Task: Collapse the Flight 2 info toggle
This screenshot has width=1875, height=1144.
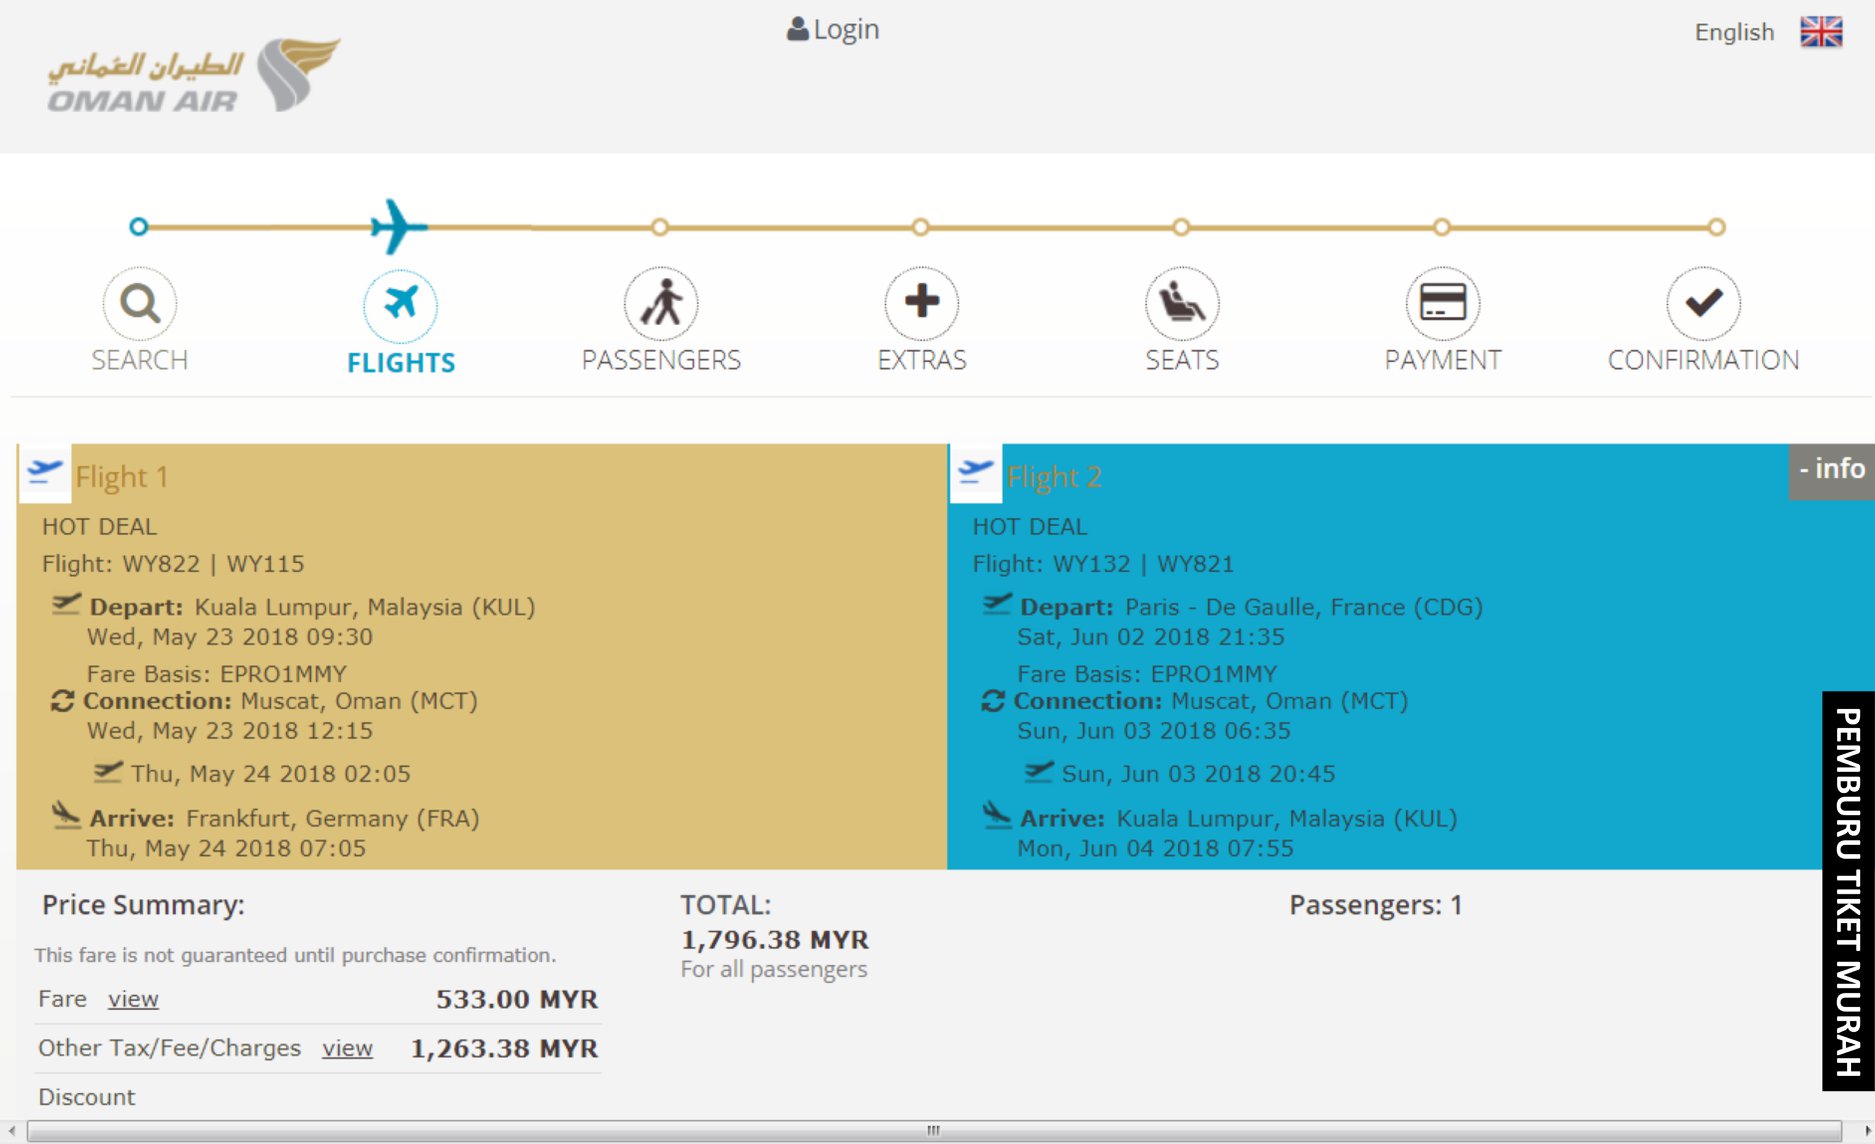Action: [x=1831, y=470]
